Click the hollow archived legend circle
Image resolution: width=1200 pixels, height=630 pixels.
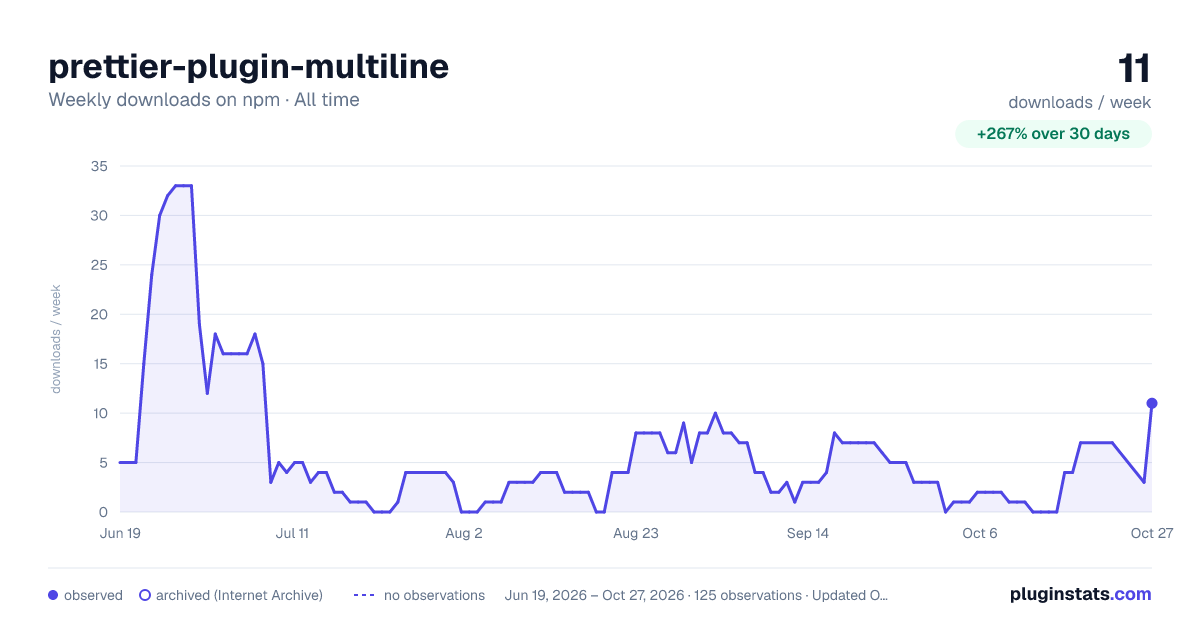pyautogui.click(x=145, y=595)
